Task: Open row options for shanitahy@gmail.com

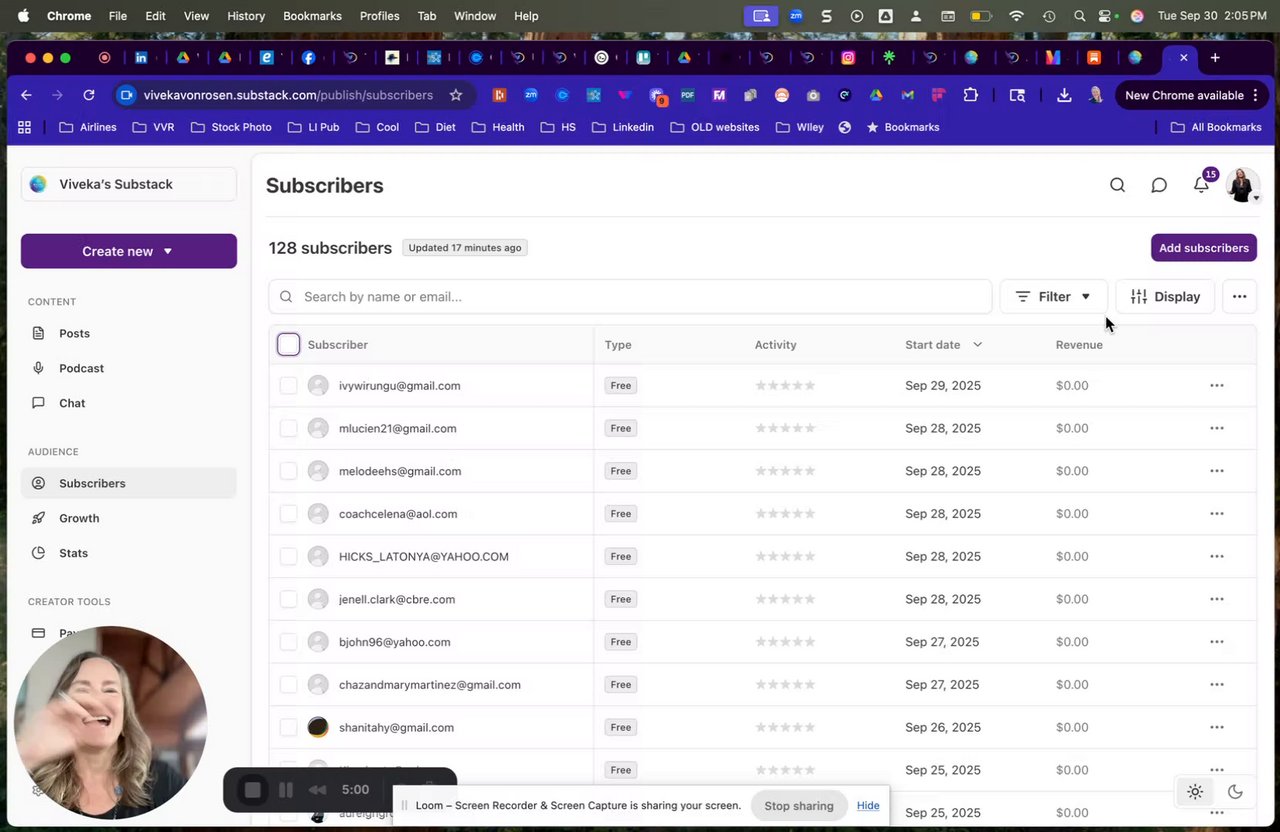Action: pos(1217,728)
